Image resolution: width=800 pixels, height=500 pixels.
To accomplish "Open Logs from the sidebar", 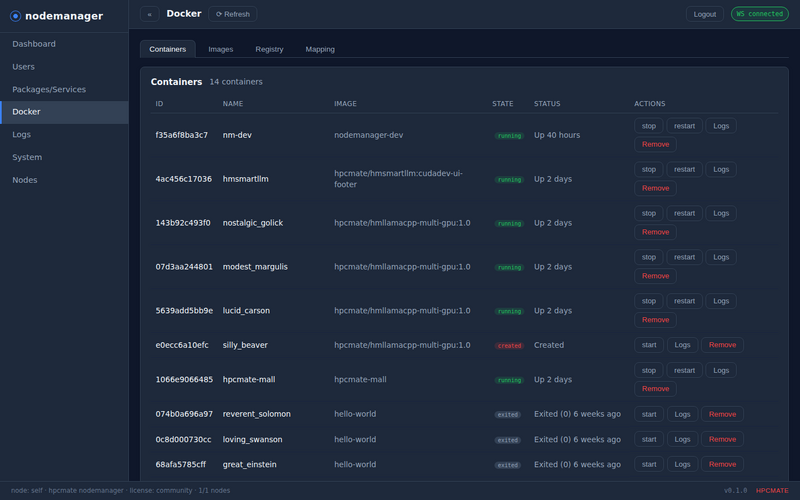I will [64, 135].
